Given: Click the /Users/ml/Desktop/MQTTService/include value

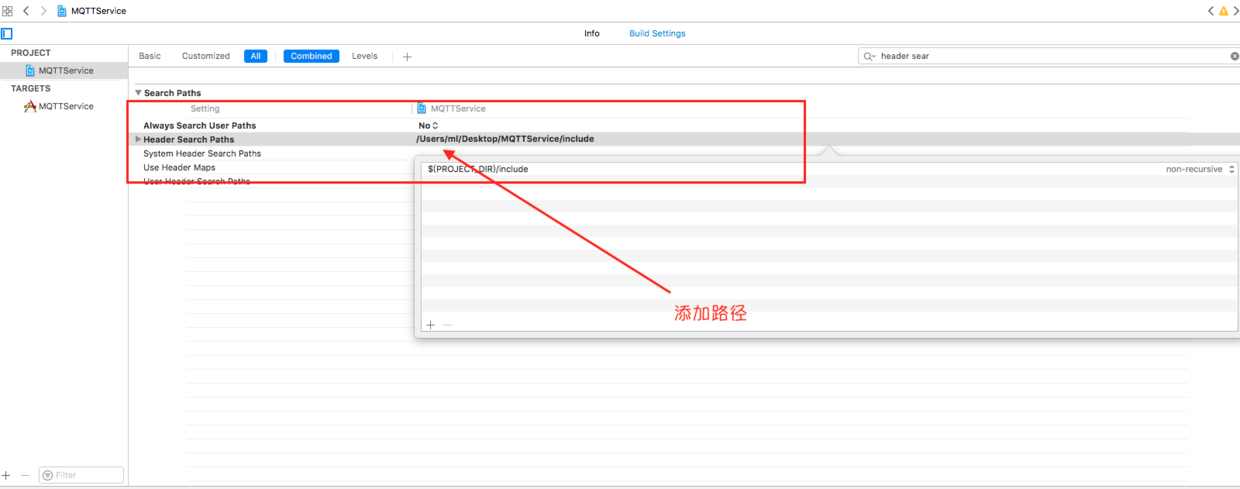Looking at the screenshot, I should pos(505,139).
